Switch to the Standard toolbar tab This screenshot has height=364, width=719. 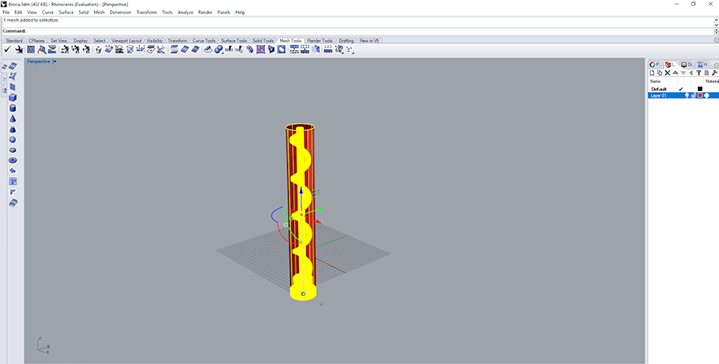(x=14, y=41)
